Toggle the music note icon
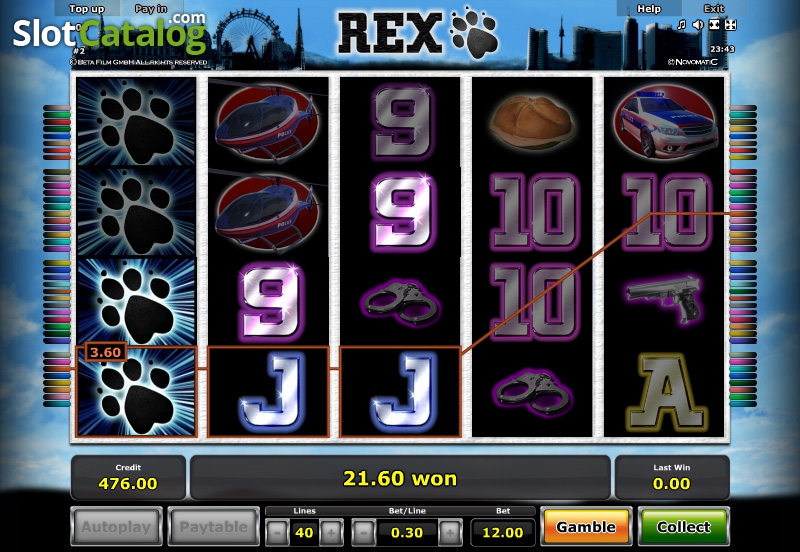Viewport: 800px width, 552px height. (682, 24)
